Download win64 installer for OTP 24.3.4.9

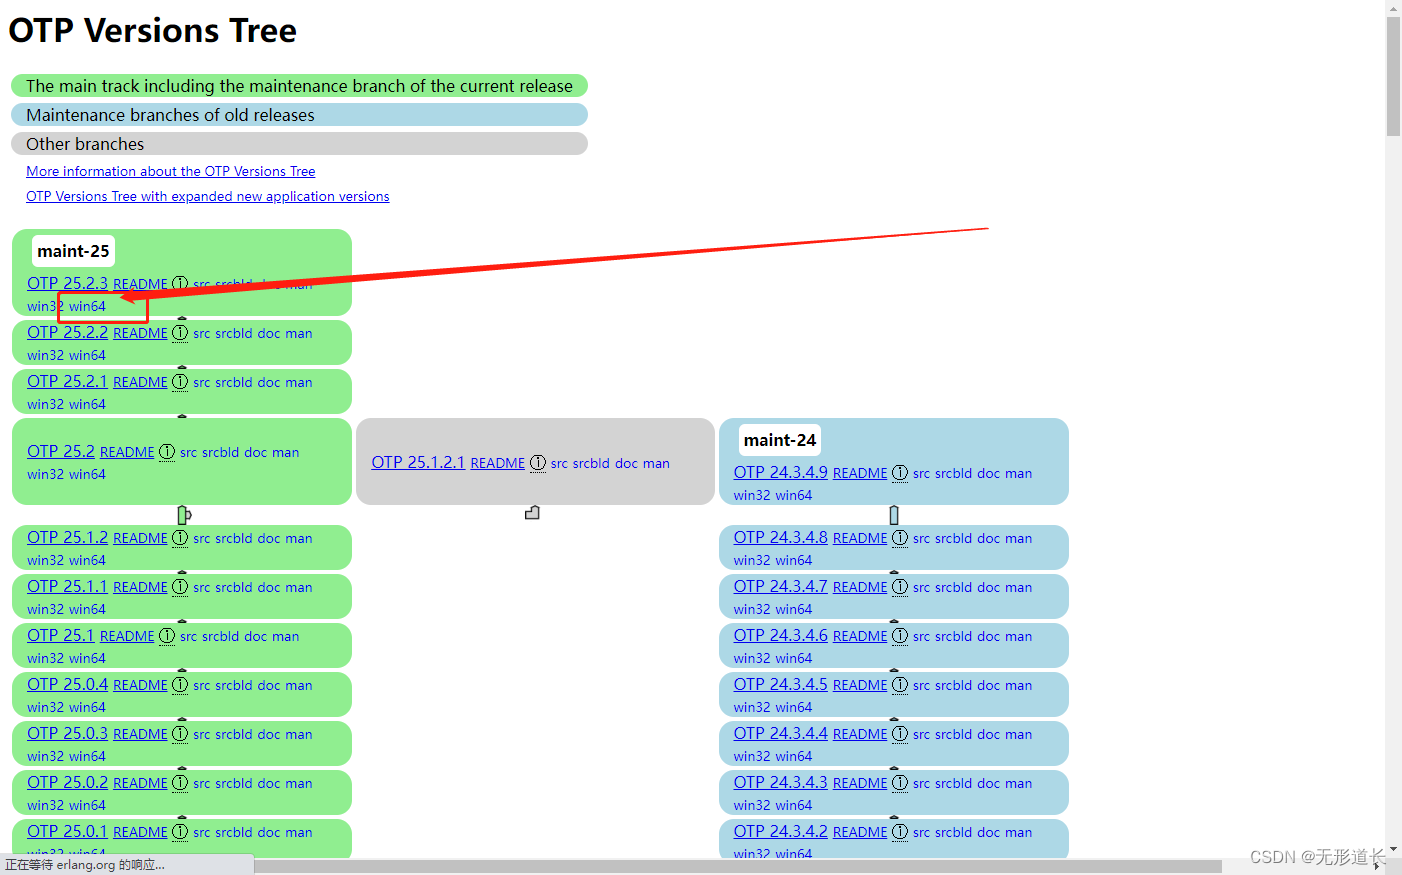[x=793, y=495]
